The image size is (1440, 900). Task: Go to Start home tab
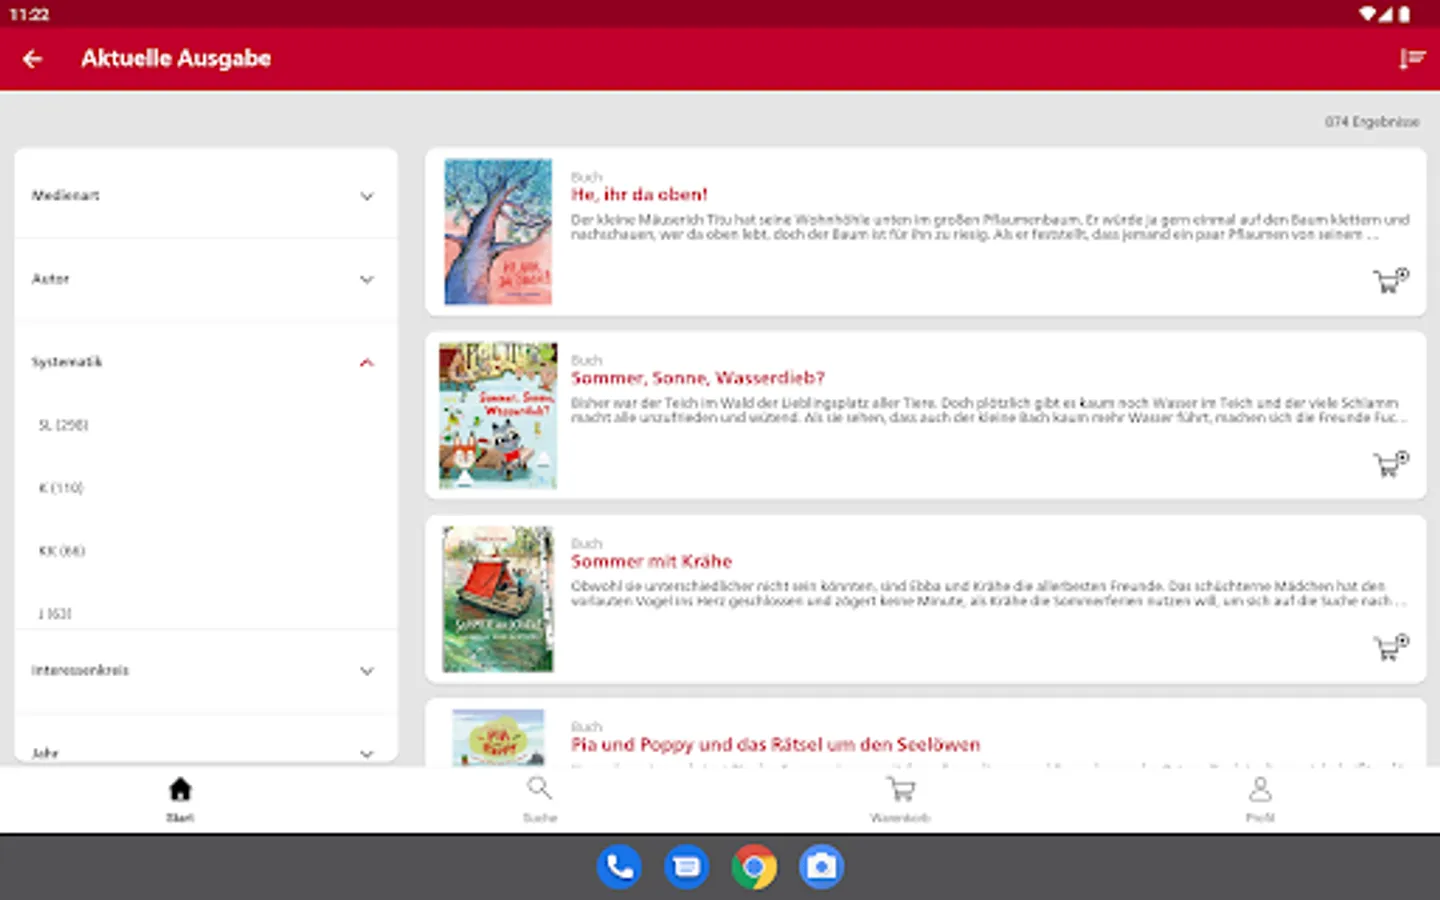[x=180, y=799]
